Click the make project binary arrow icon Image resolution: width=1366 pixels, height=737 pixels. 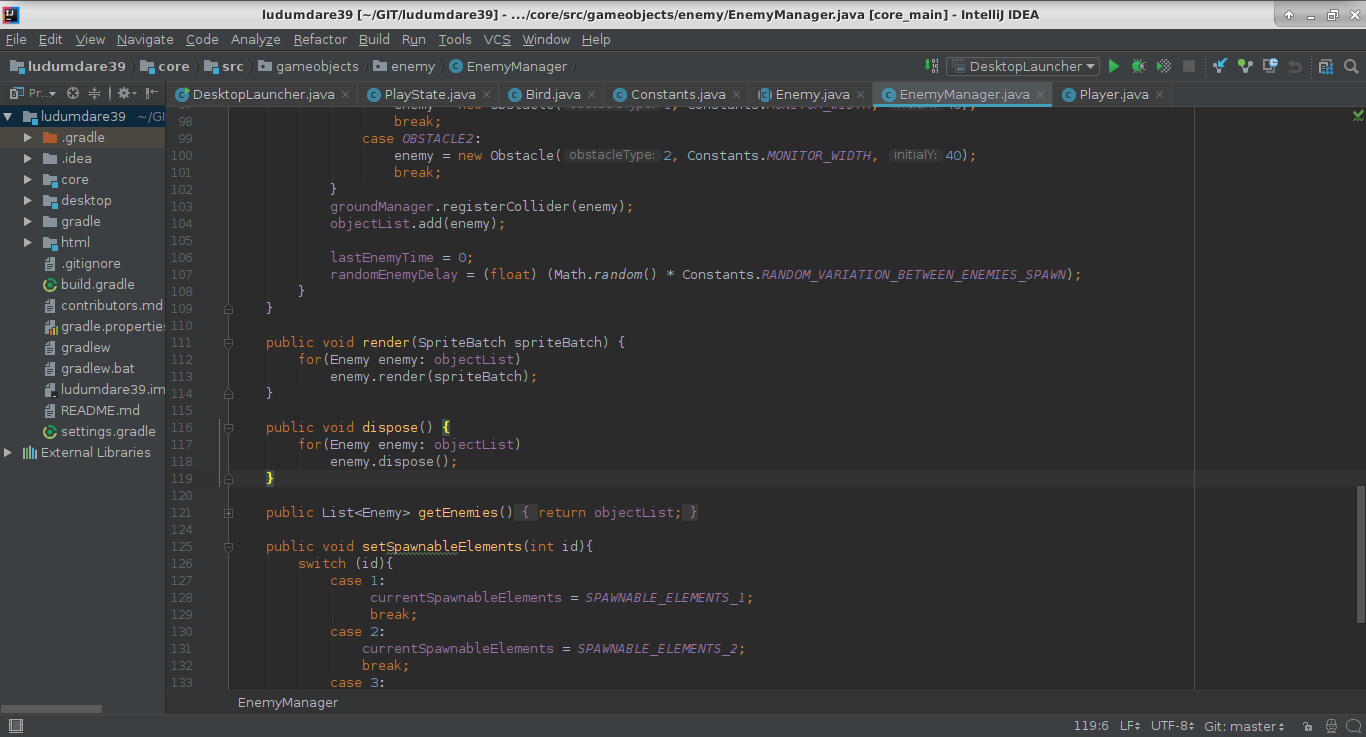click(x=932, y=66)
